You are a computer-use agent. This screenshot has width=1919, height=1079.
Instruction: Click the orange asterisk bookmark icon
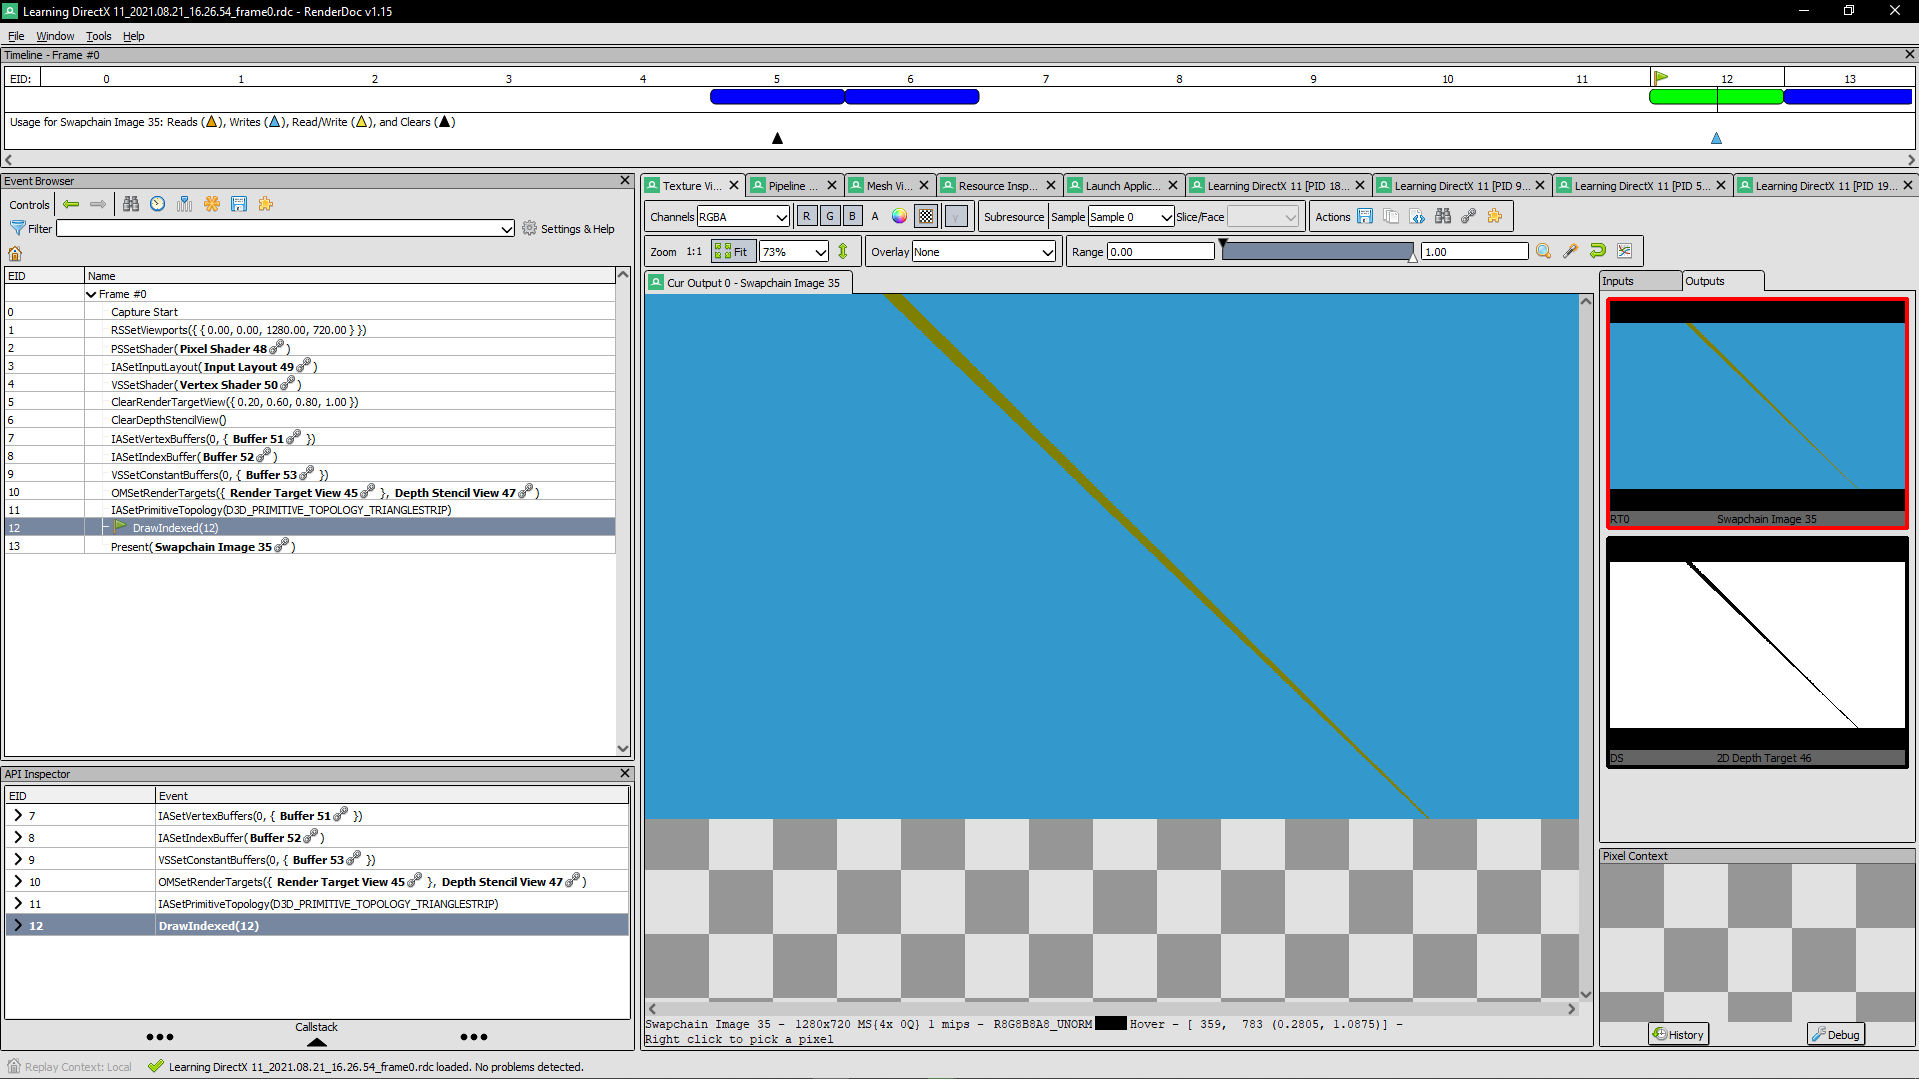point(212,204)
